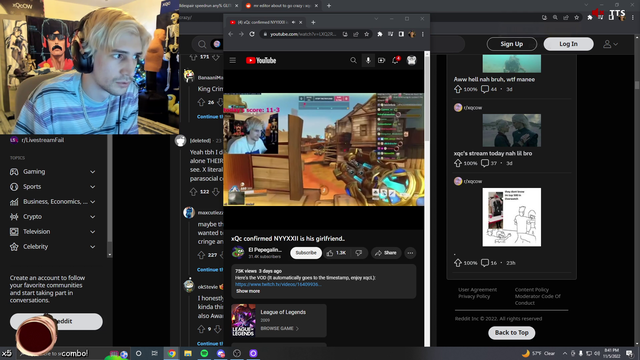This screenshot has width=640, height=360.
Task: Open User Agreement link in Reddit footer
Action: [477, 290]
